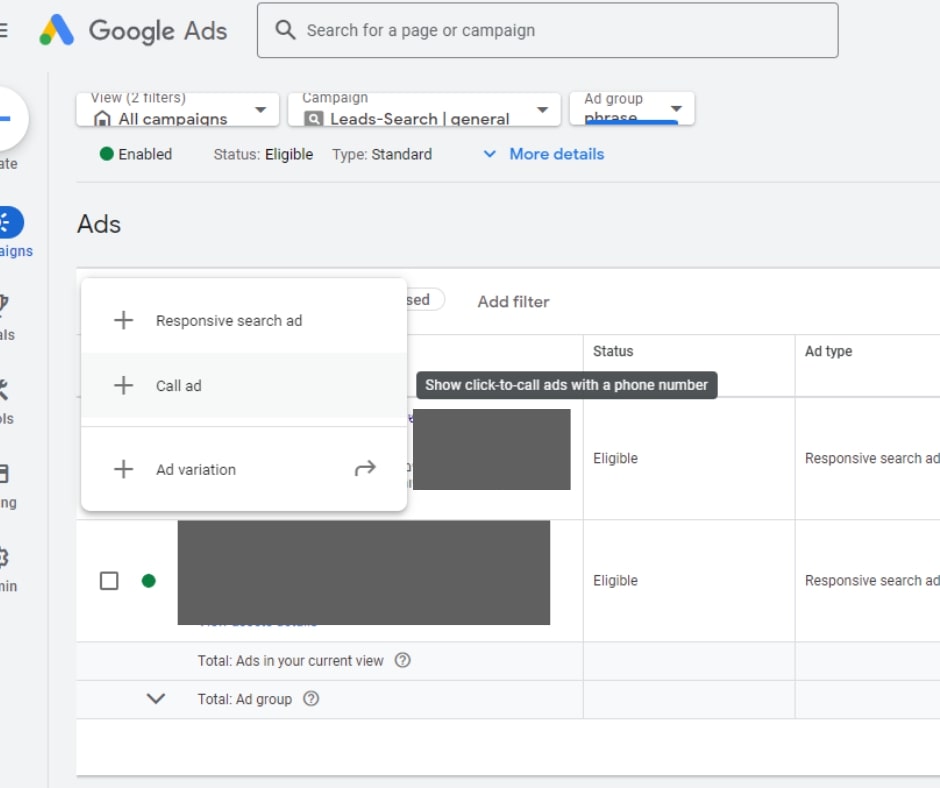Viewport: 940px width, 788px height.
Task: Click the Google Ads logo
Action: (x=133, y=31)
